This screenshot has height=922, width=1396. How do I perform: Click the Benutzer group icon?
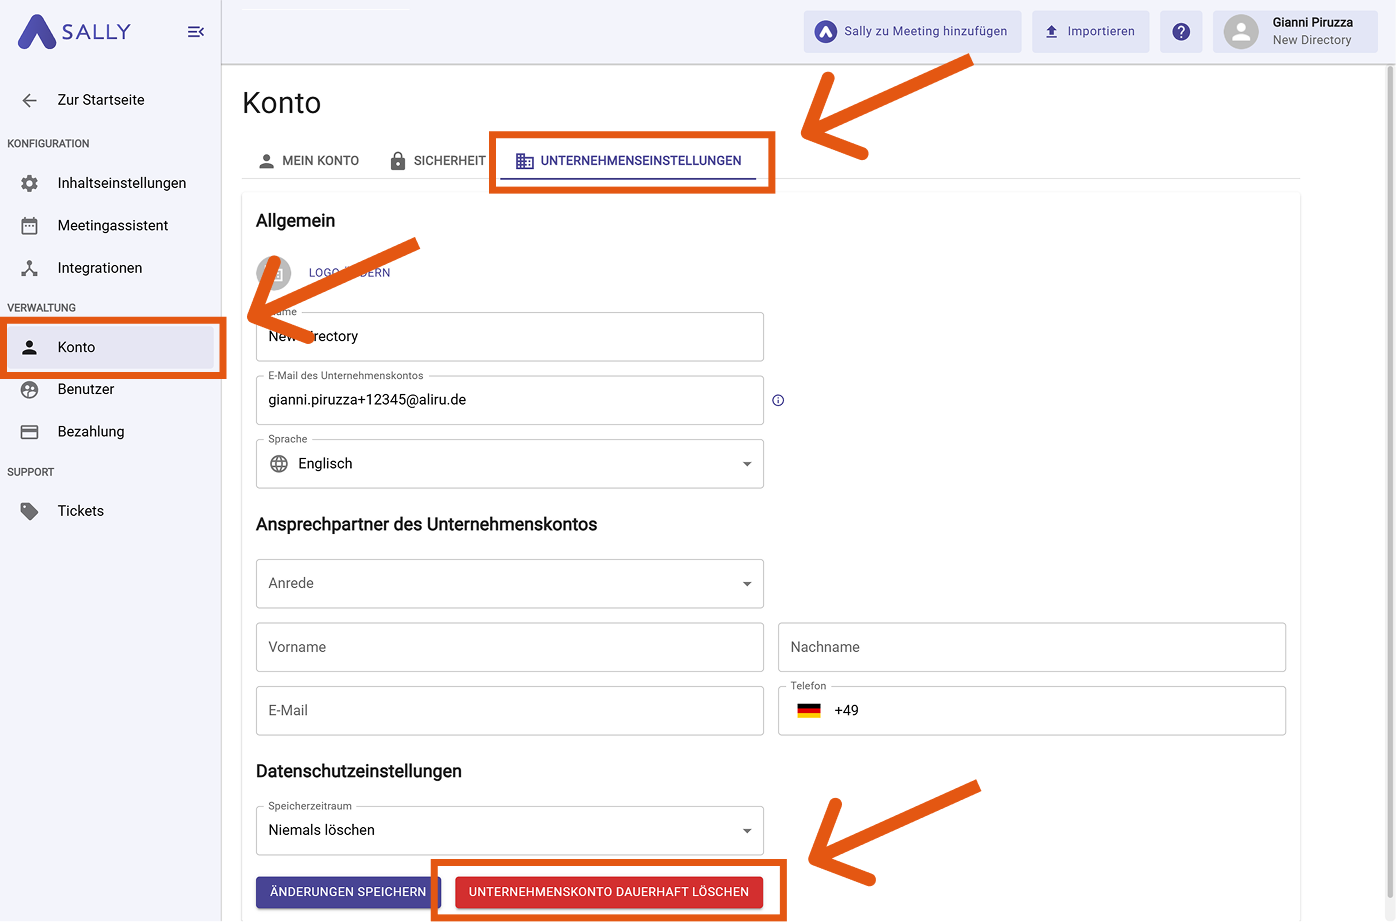point(30,390)
